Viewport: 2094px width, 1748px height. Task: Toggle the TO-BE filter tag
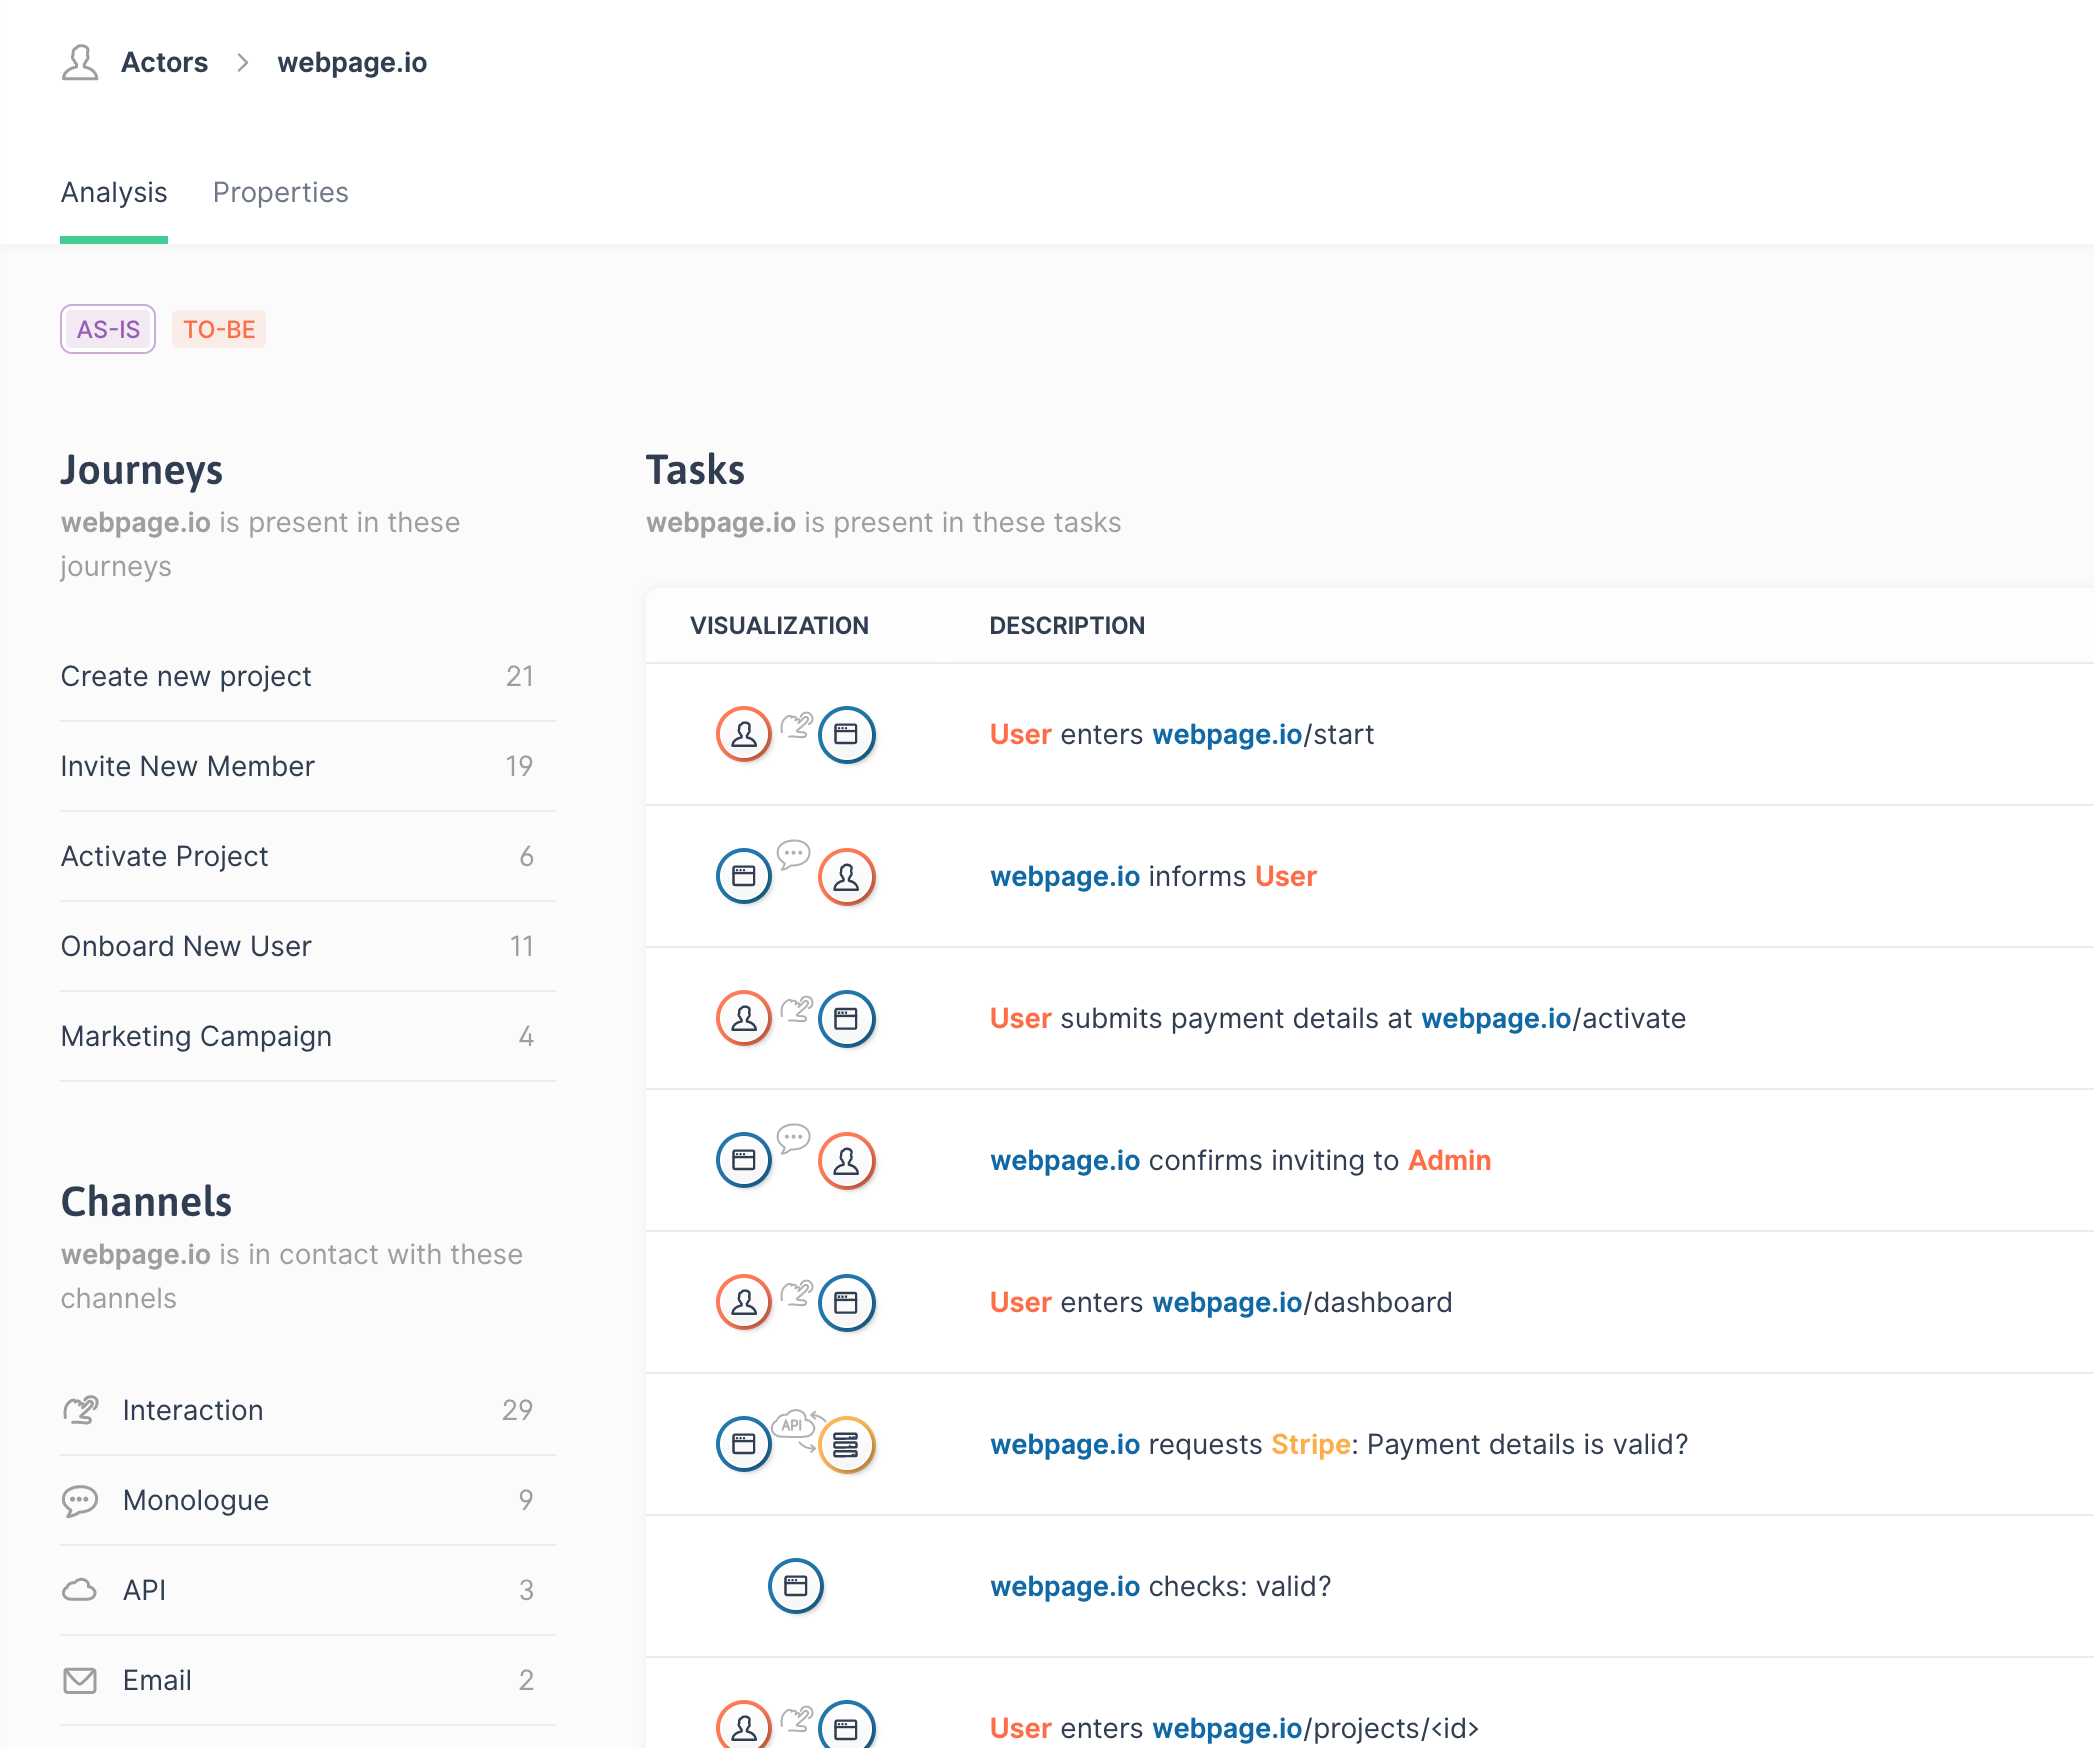(x=219, y=329)
